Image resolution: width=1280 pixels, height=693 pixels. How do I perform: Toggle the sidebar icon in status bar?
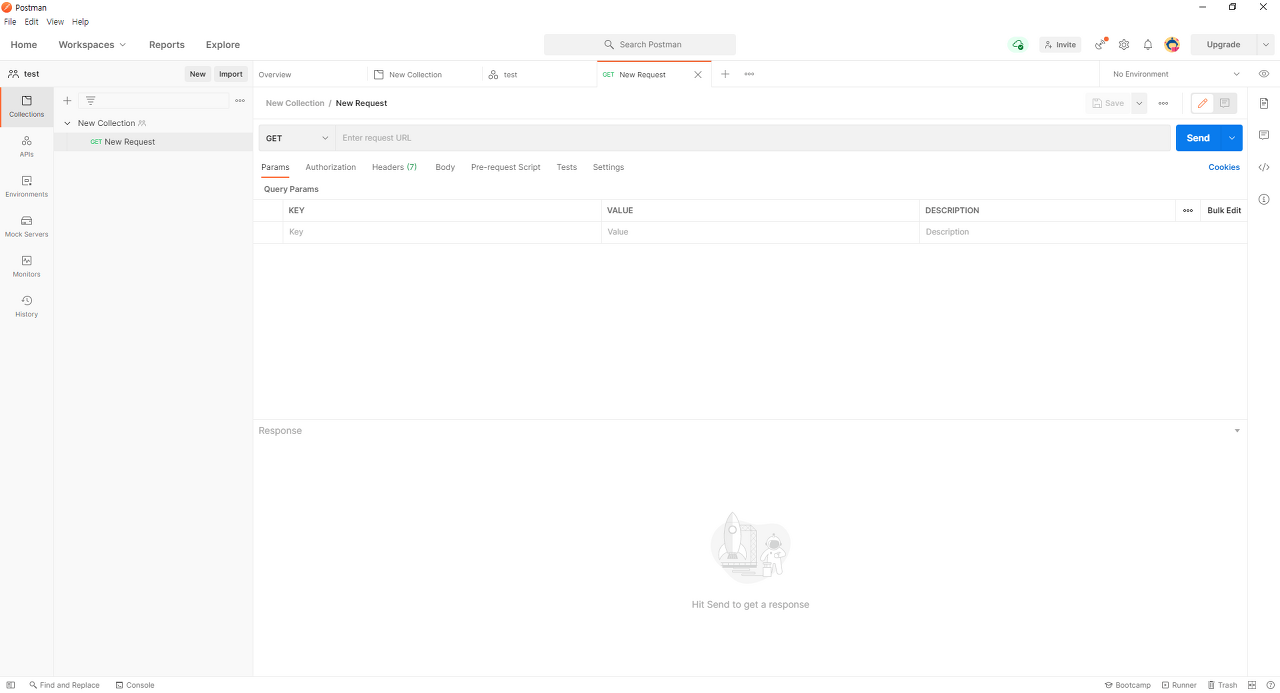pyautogui.click(x=11, y=685)
